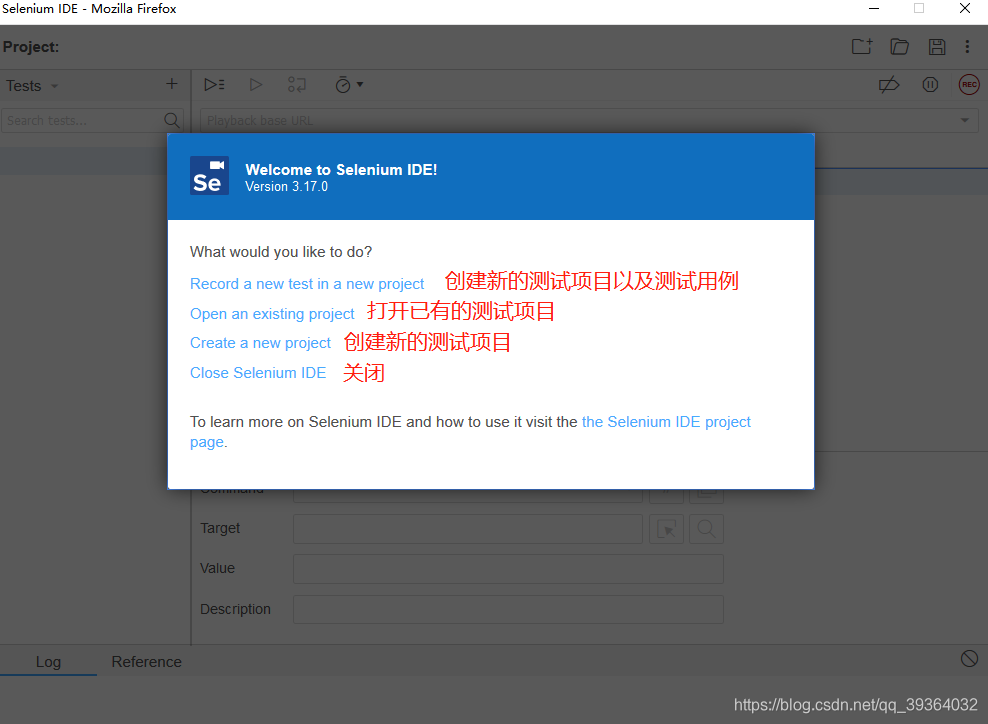Screen dimensions: 988x724
Task: Click the Open project folder icon
Action: [899, 46]
